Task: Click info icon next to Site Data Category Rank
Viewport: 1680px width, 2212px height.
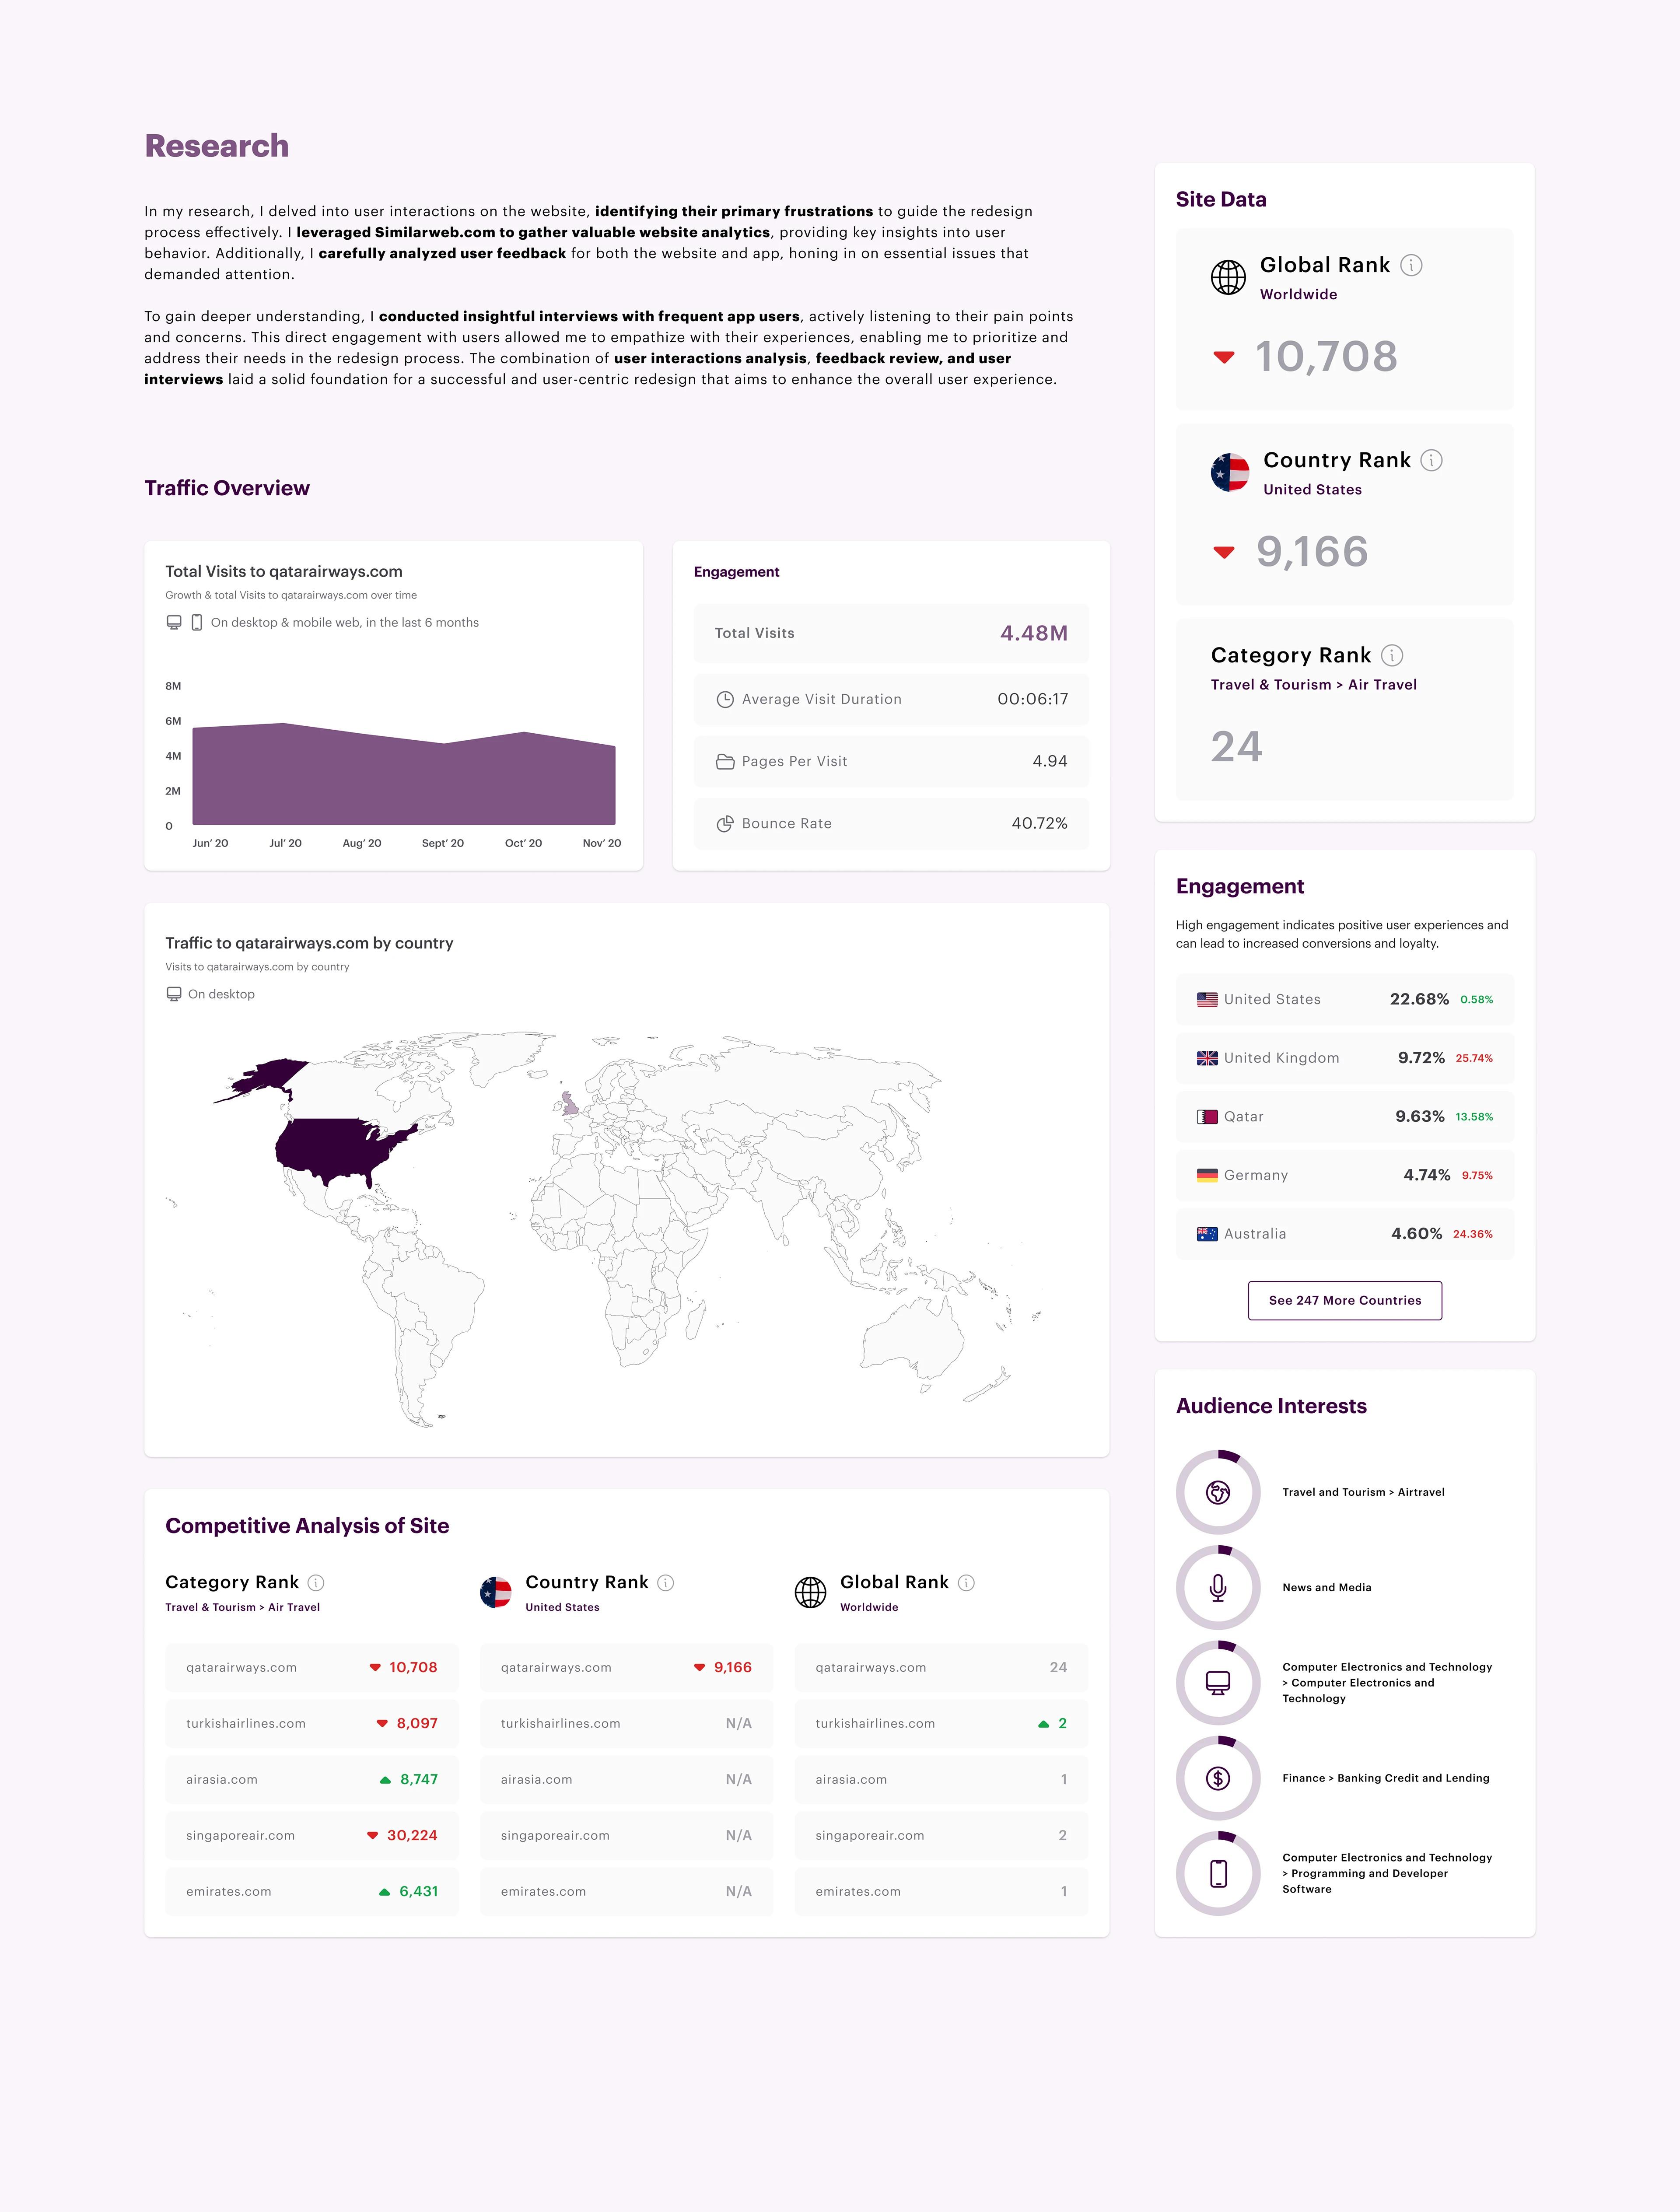Action: 1392,655
